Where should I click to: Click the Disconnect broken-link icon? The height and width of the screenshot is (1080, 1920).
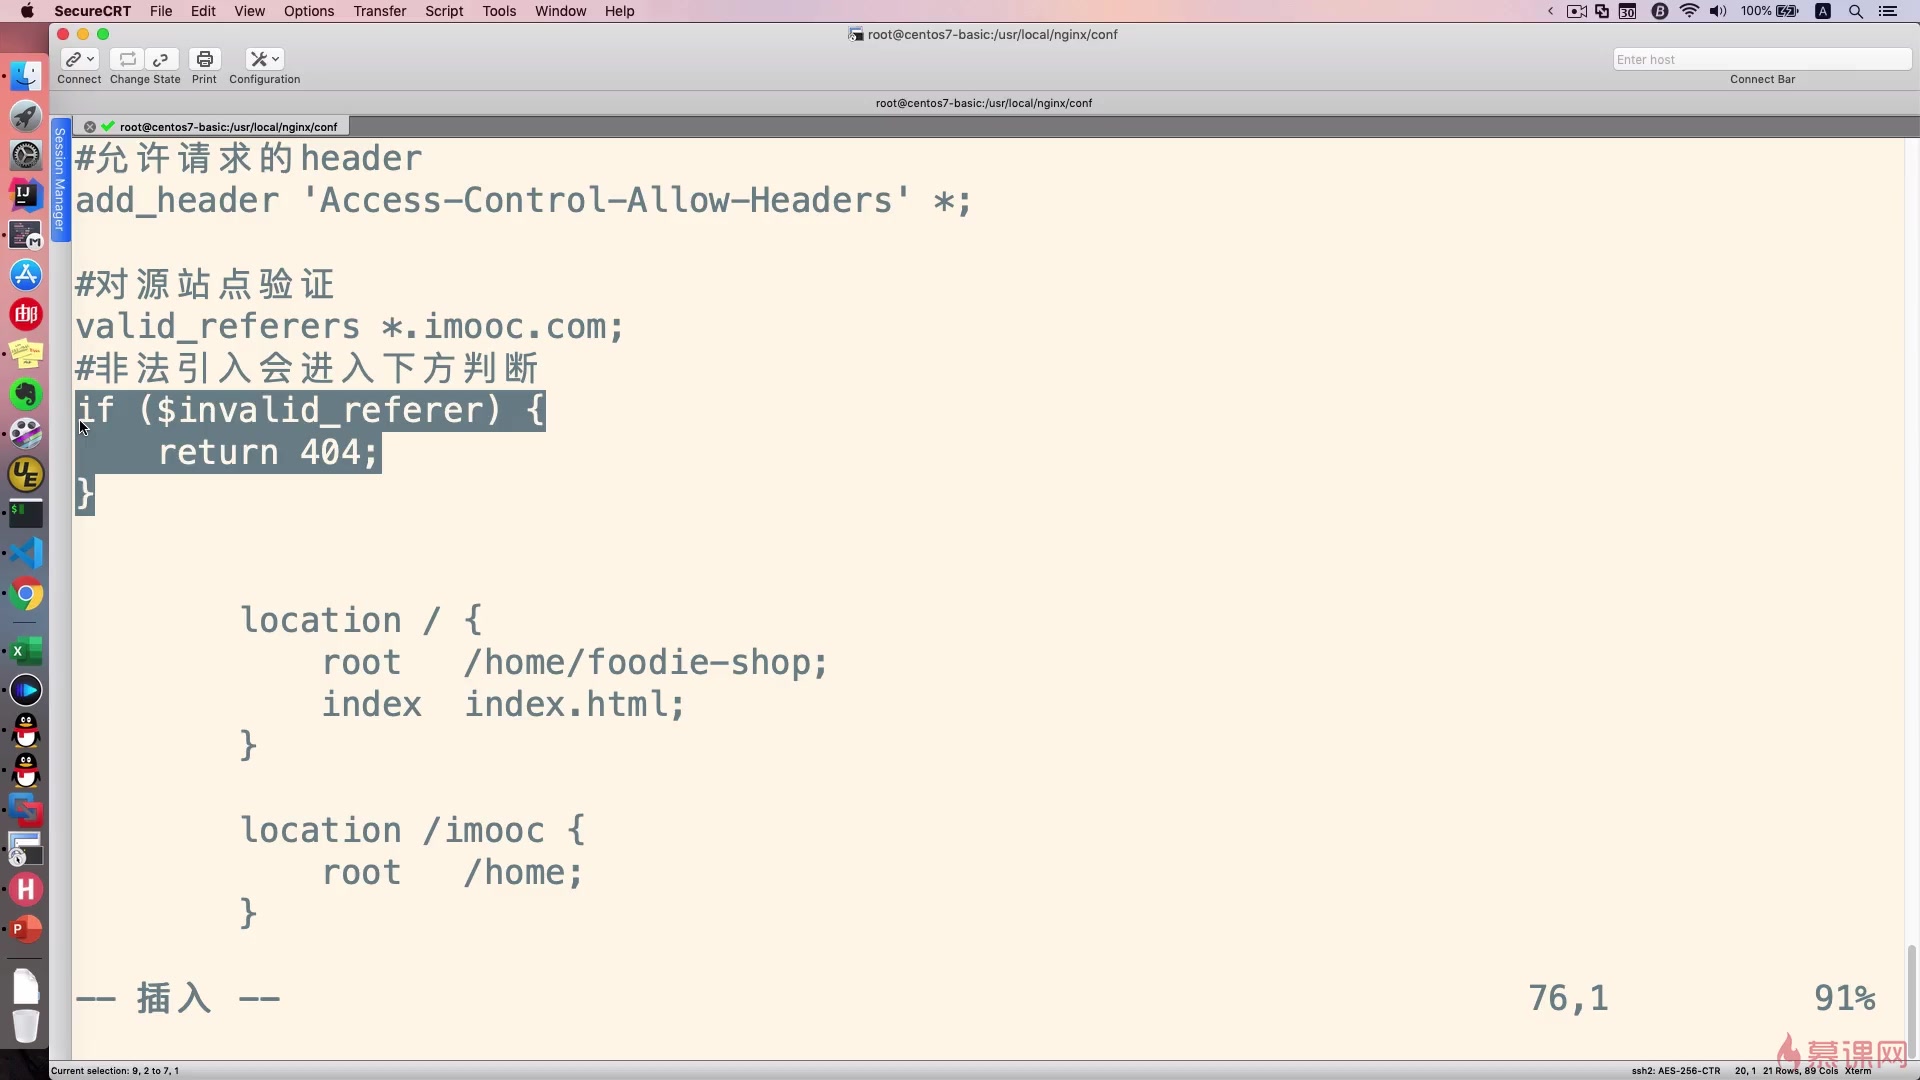pos(161,59)
